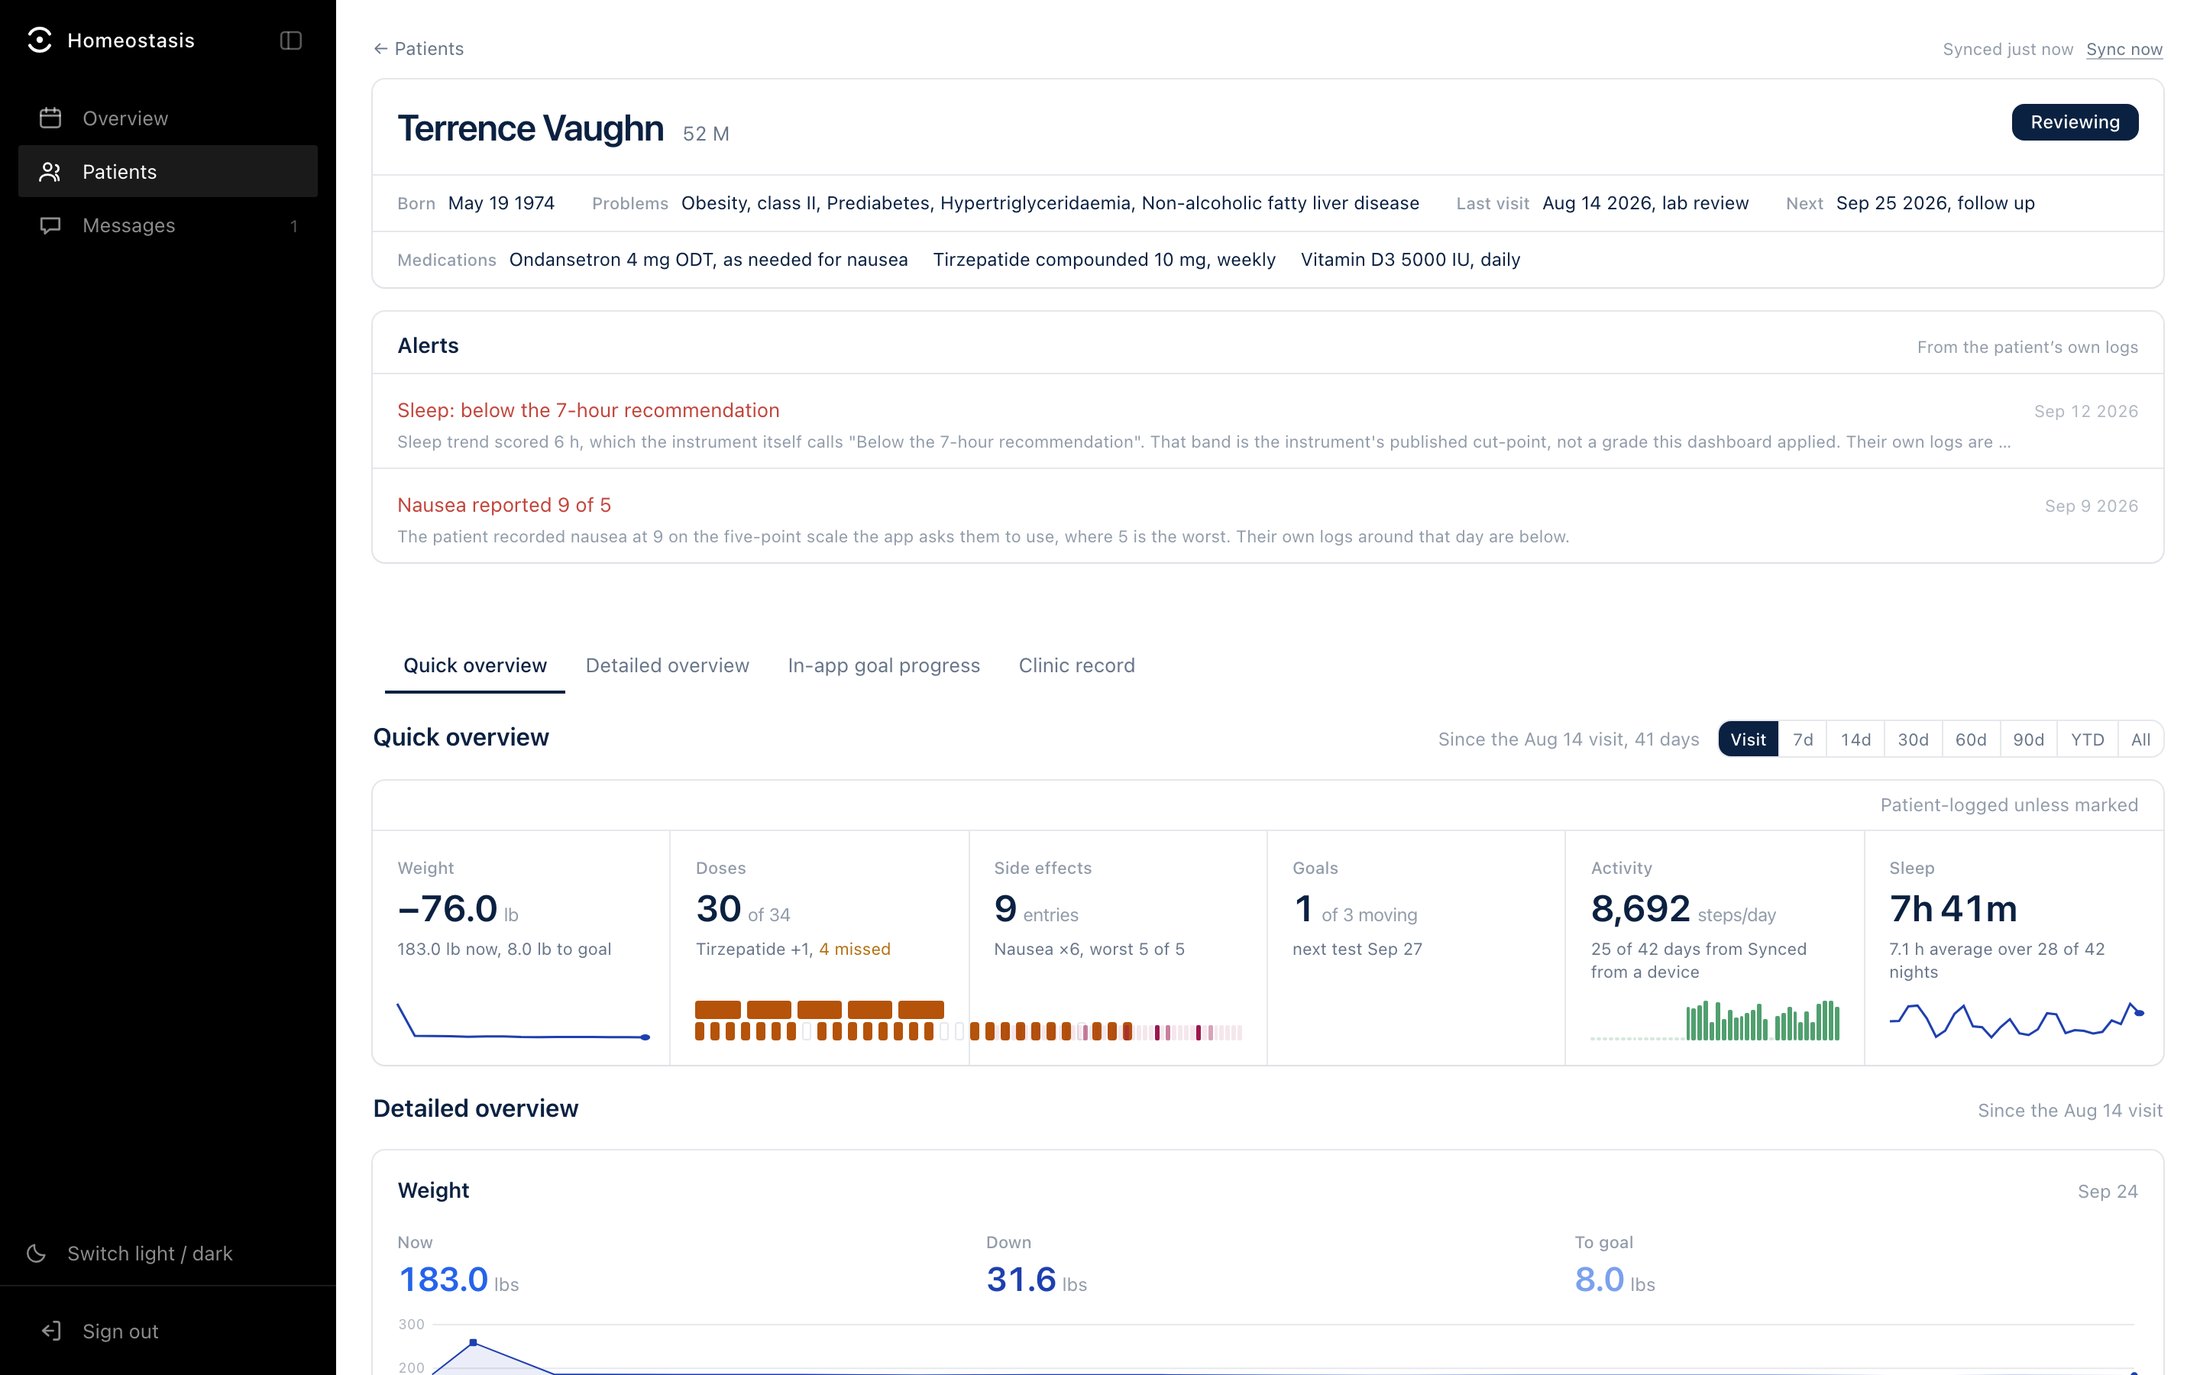The image size is (2200, 1375).
Task: Open the Nausea reported 9 of 5 alert
Action: pos(1268,516)
